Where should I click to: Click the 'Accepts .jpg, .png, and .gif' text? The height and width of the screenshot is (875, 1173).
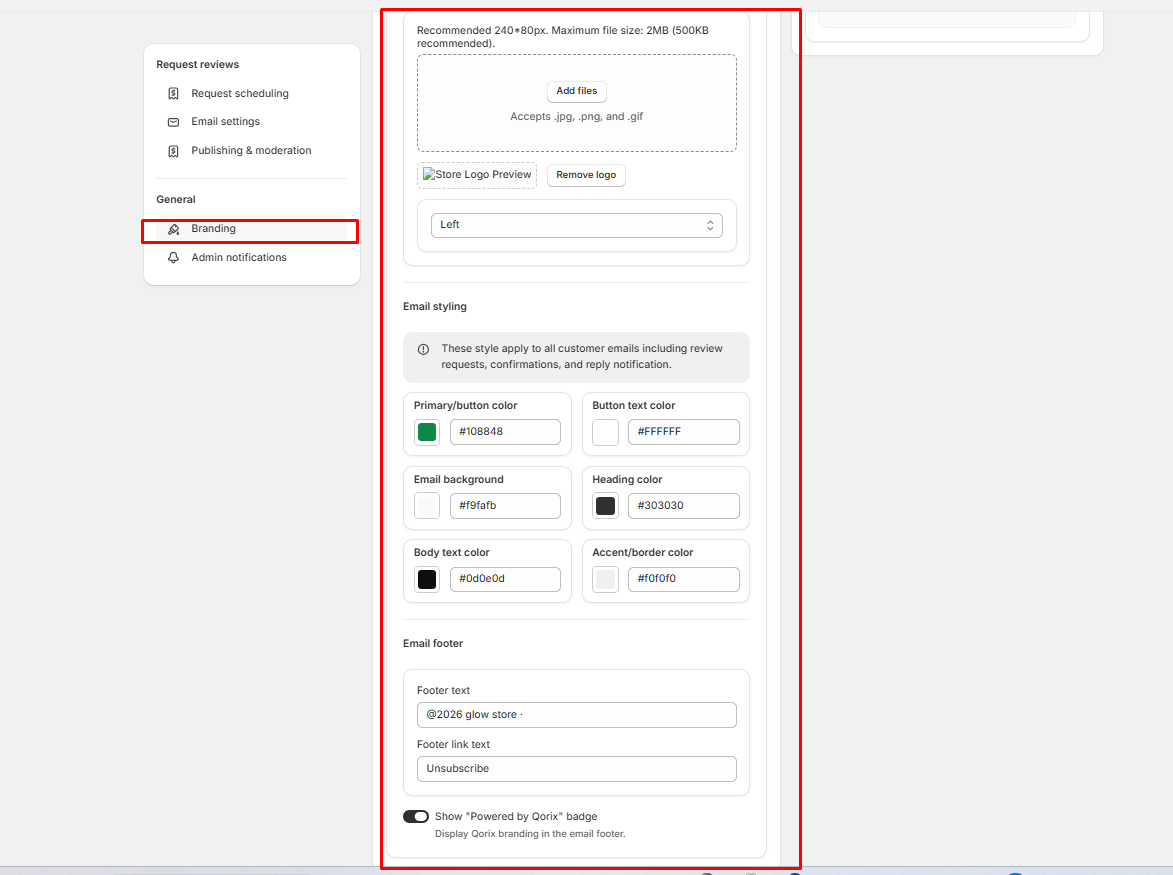click(x=577, y=117)
